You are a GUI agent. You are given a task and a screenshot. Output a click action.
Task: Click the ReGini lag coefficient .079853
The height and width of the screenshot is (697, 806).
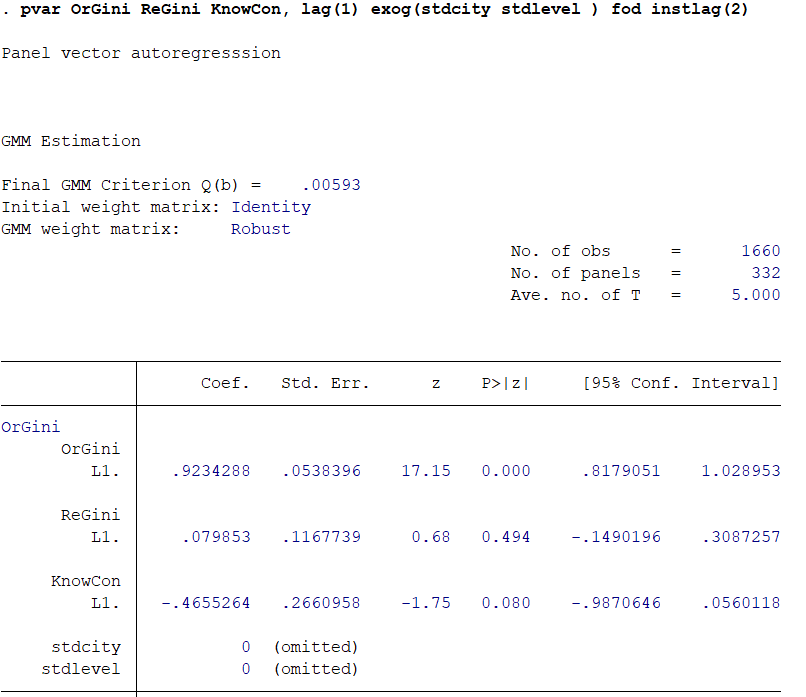pyautogui.click(x=216, y=537)
